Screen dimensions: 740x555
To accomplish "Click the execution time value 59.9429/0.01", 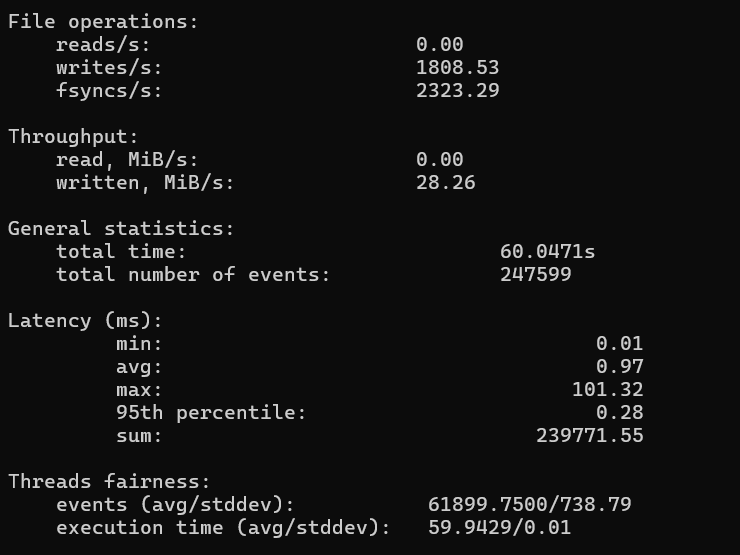I will tap(500, 528).
